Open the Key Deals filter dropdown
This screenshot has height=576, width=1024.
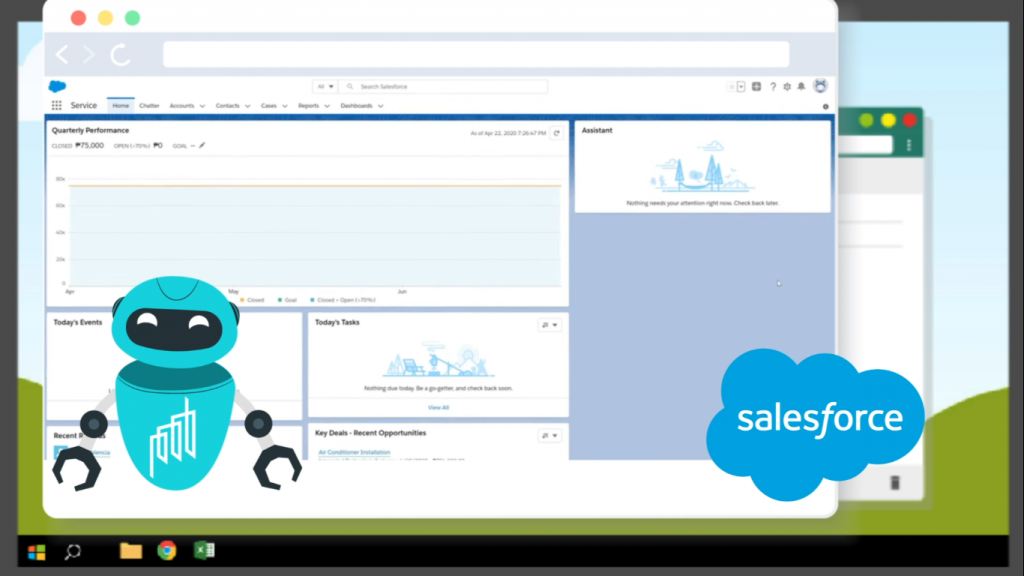550,436
